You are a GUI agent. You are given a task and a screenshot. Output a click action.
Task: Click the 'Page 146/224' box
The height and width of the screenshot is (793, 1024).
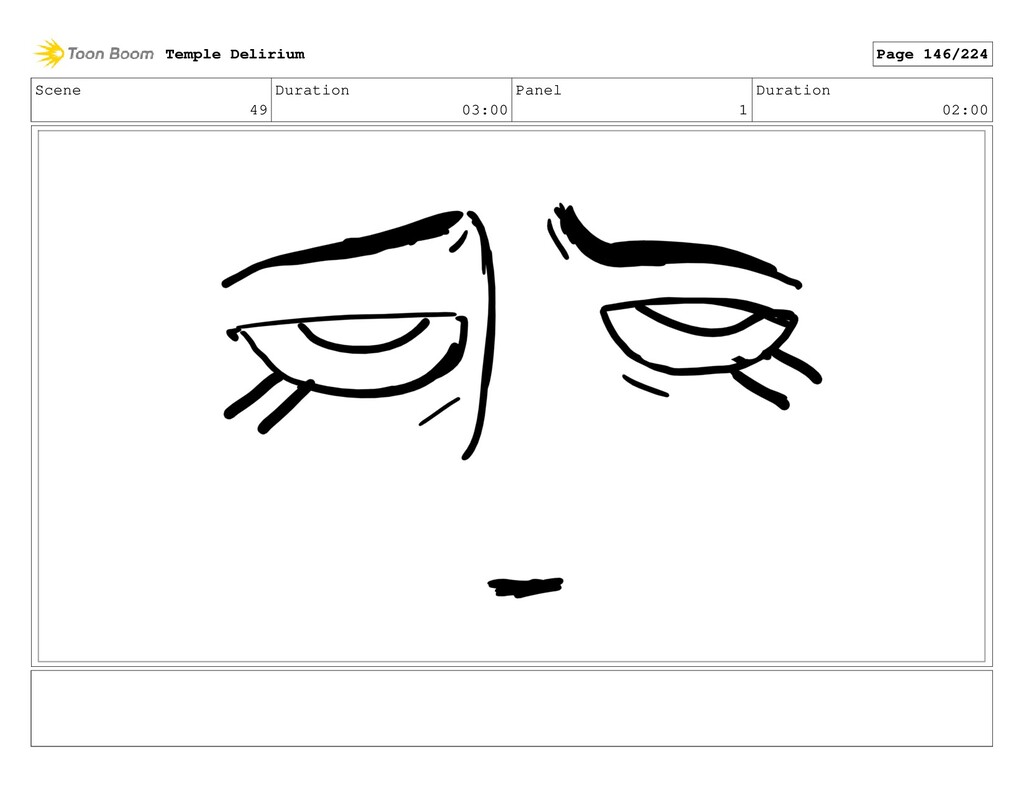point(932,54)
